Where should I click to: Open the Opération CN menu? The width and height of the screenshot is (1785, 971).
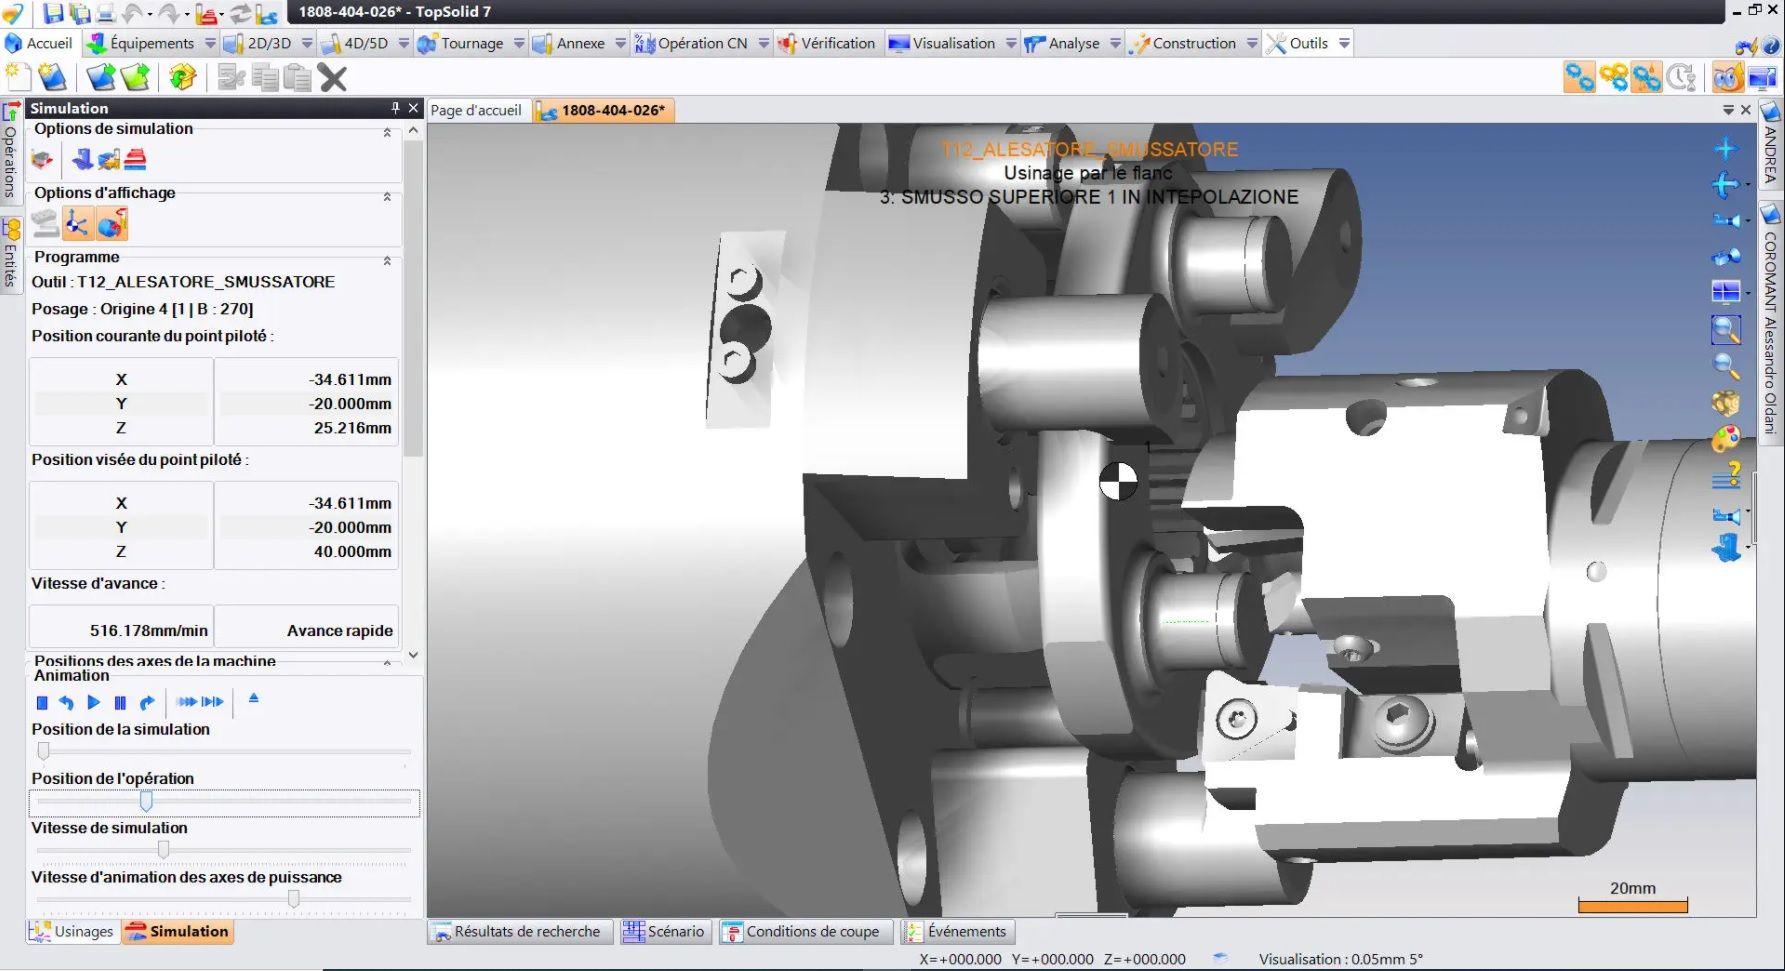point(701,43)
